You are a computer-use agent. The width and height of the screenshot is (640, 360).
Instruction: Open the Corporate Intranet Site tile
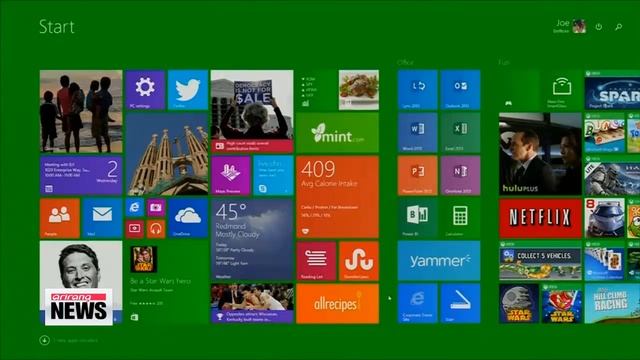[418, 303]
